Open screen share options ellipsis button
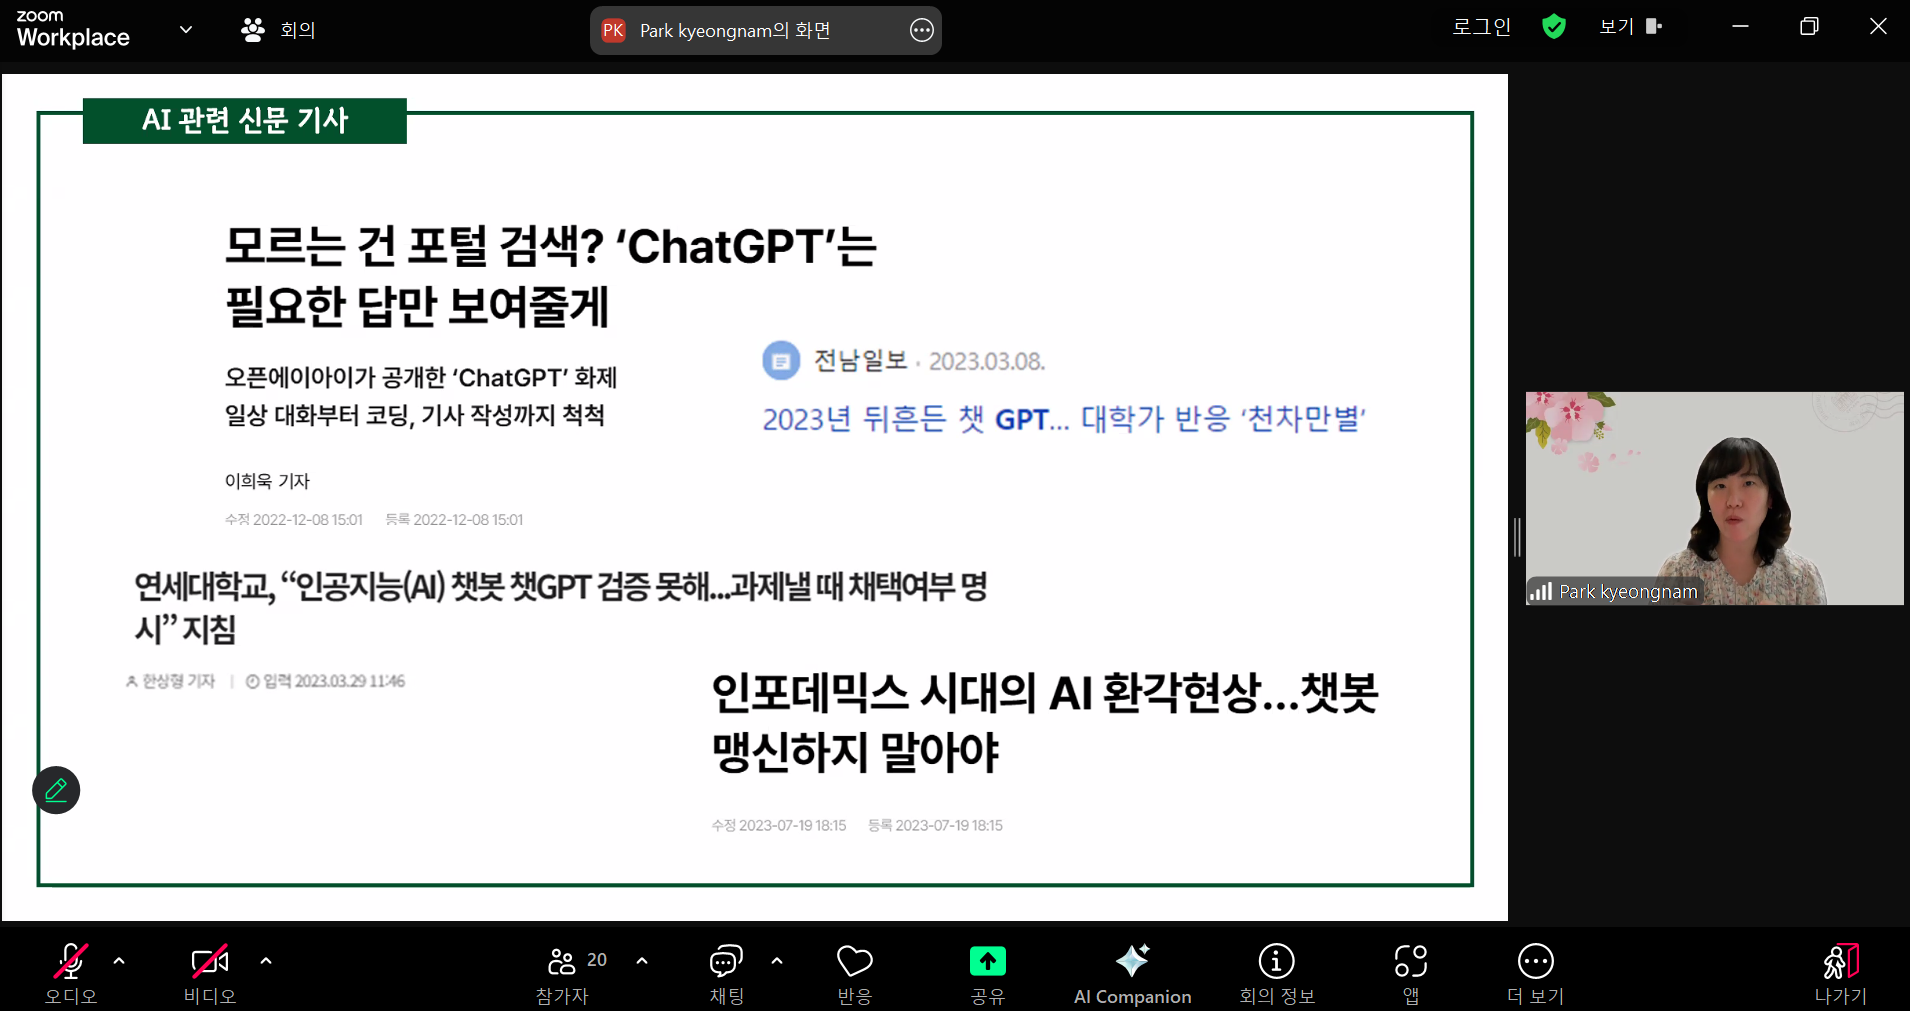This screenshot has height=1011, width=1910. tap(922, 31)
